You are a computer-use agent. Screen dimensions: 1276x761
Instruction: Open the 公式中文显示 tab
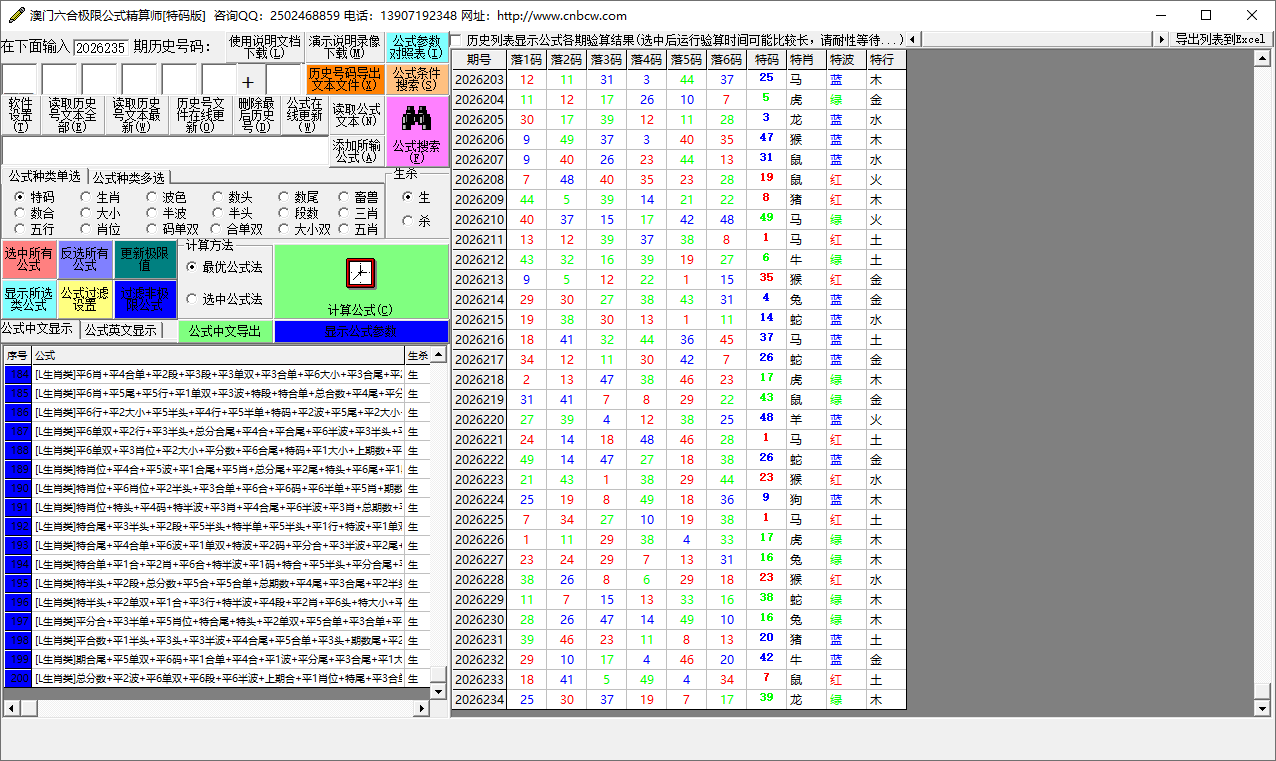point(38,329)
